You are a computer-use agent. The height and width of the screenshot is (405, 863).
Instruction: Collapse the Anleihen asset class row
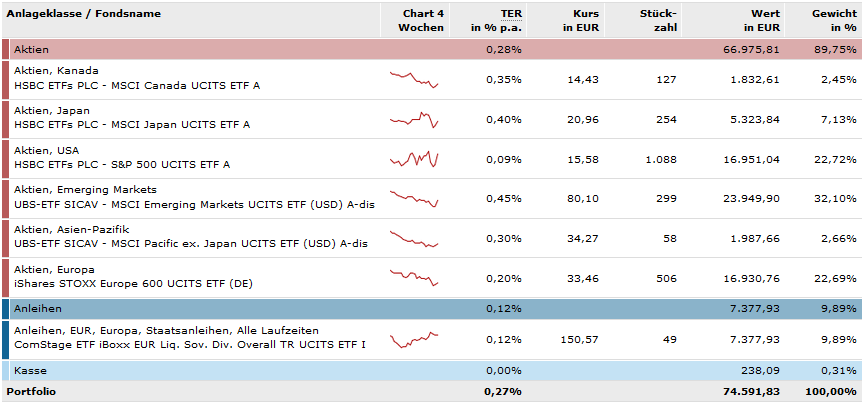35,309
